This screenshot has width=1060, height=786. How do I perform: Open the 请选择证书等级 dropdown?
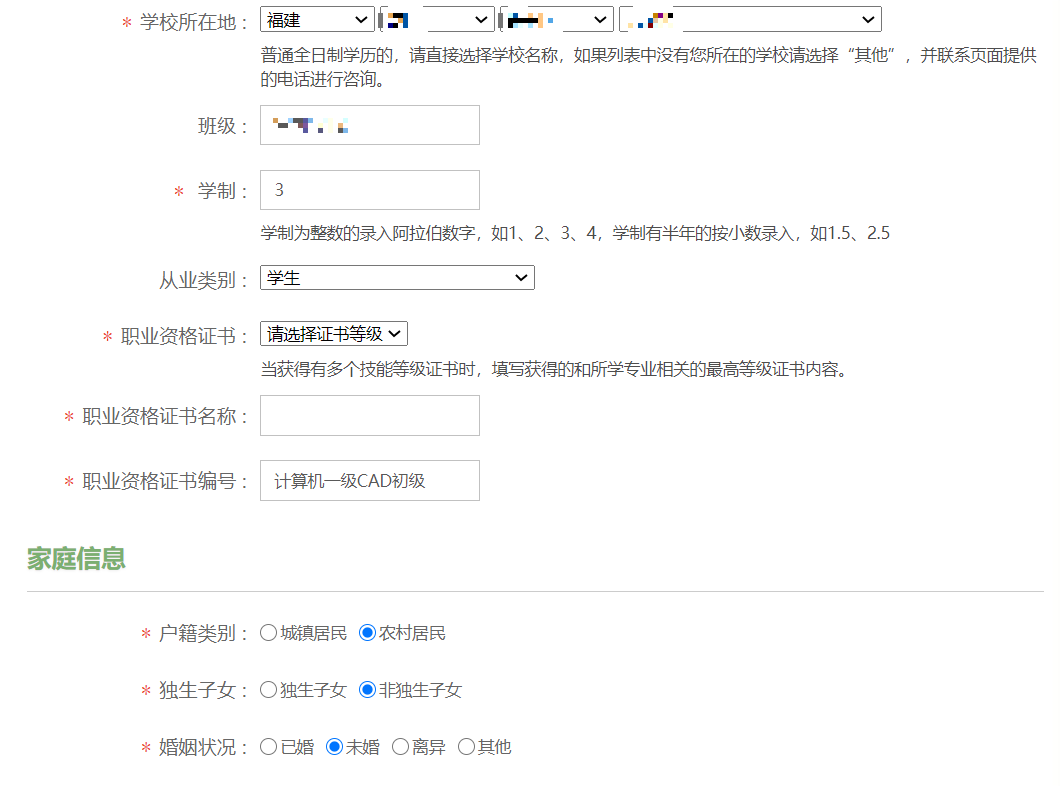334,333
